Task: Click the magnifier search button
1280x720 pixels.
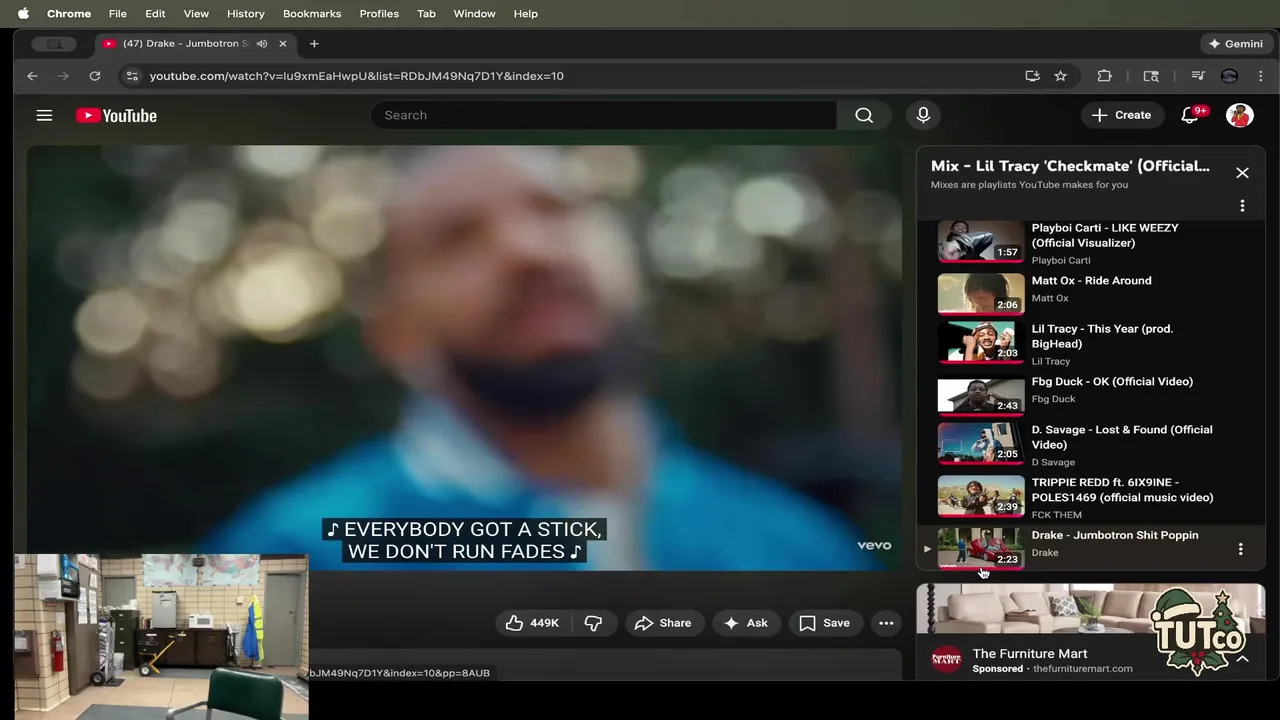Action: (864, 115)
